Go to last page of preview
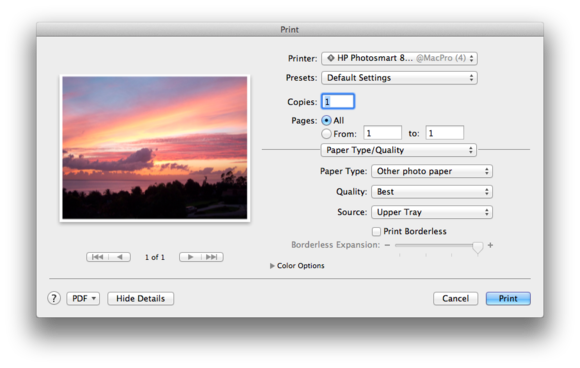Viewport: 580px width, 368px height. pyautogui.click(x=212, y=257)
